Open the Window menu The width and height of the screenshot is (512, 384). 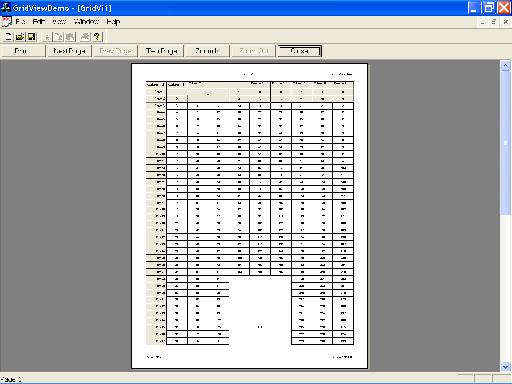(86, 22)
